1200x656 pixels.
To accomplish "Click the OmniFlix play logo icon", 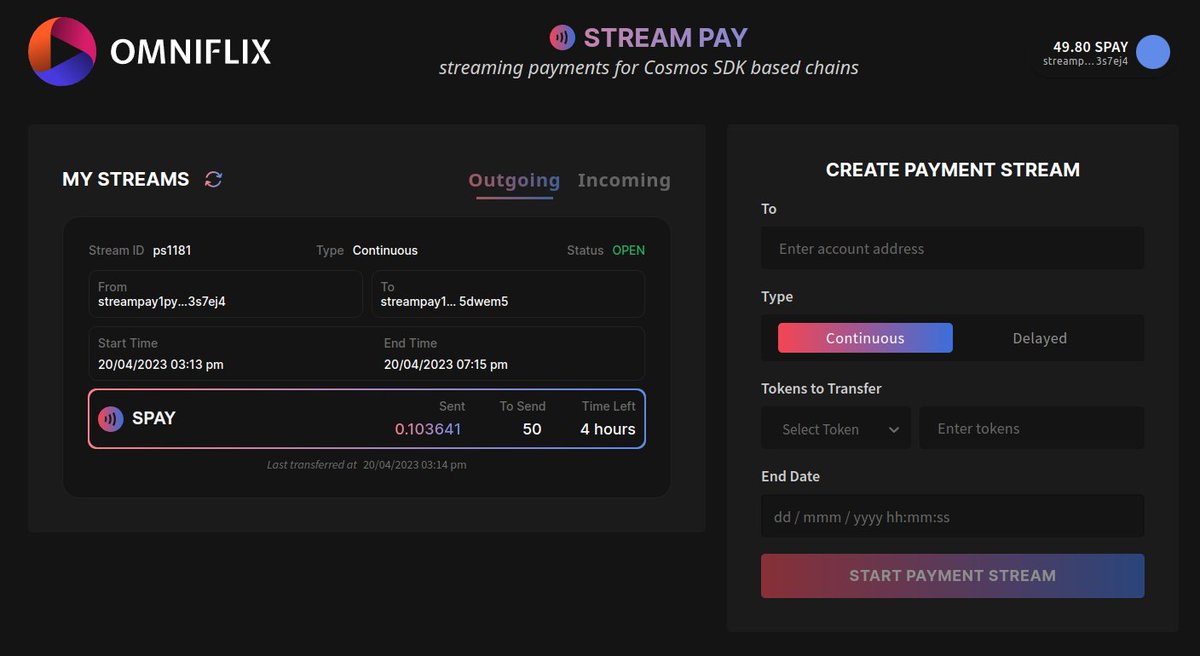I will [x=62, y=51].
